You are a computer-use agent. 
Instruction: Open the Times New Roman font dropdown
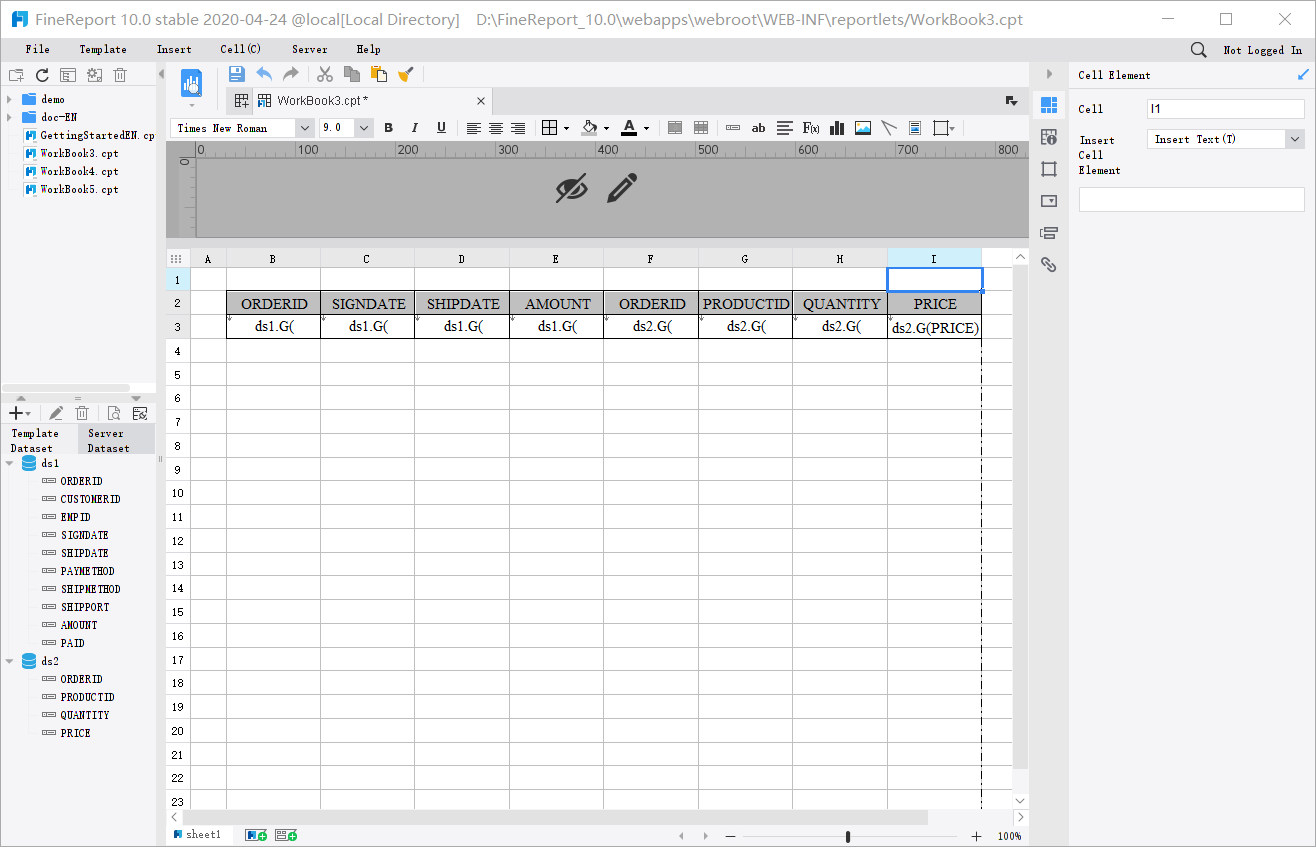point(304,128)
